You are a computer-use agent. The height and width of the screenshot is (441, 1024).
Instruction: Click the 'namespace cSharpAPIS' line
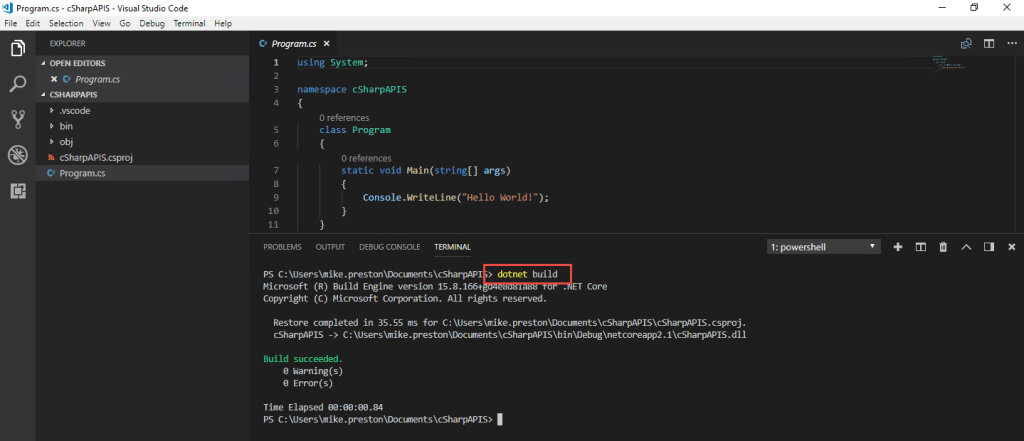(x=352, y=90)
